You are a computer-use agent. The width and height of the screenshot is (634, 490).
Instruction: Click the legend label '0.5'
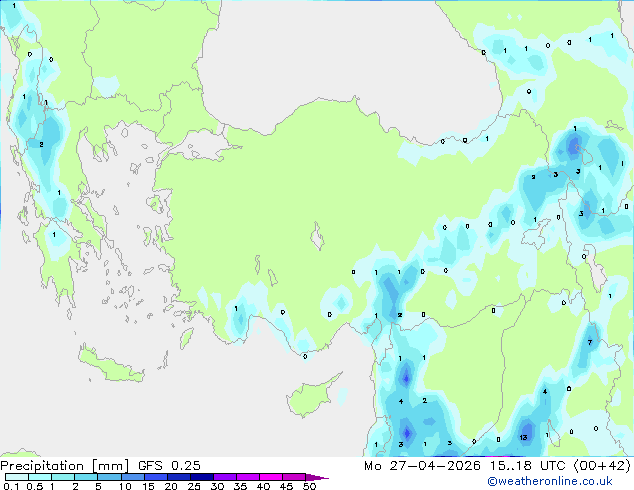tap(34, 486)
